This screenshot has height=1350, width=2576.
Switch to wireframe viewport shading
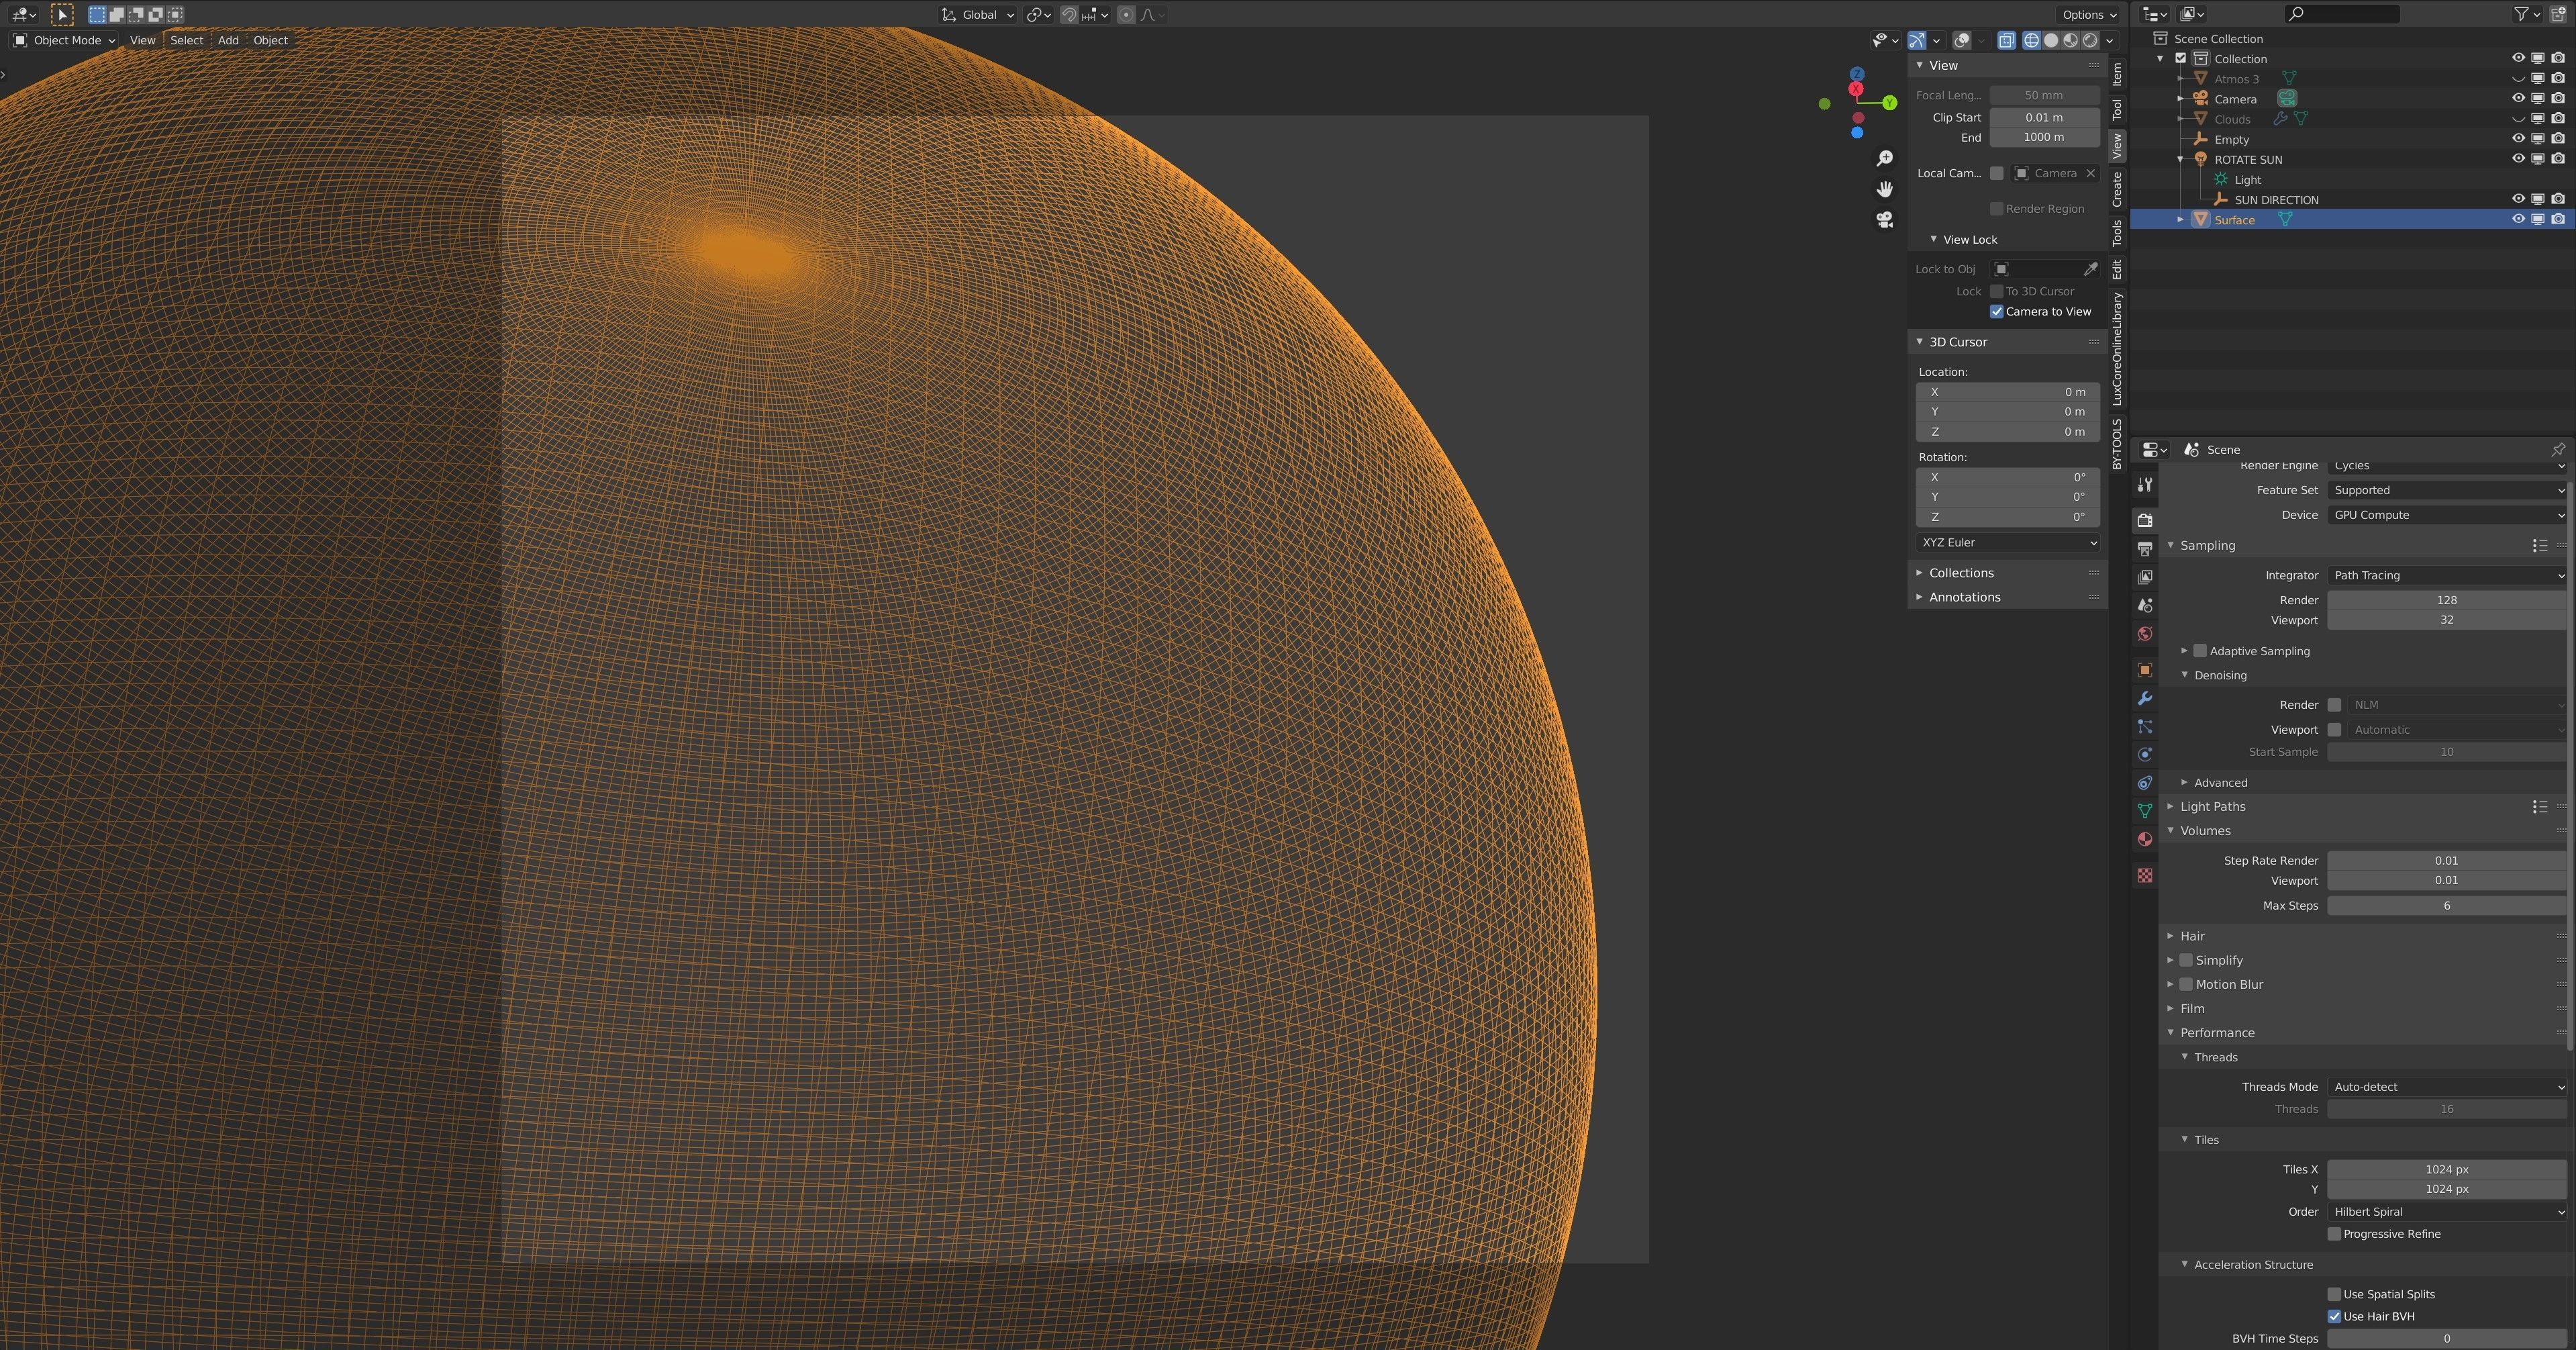tap(2031, 41)
